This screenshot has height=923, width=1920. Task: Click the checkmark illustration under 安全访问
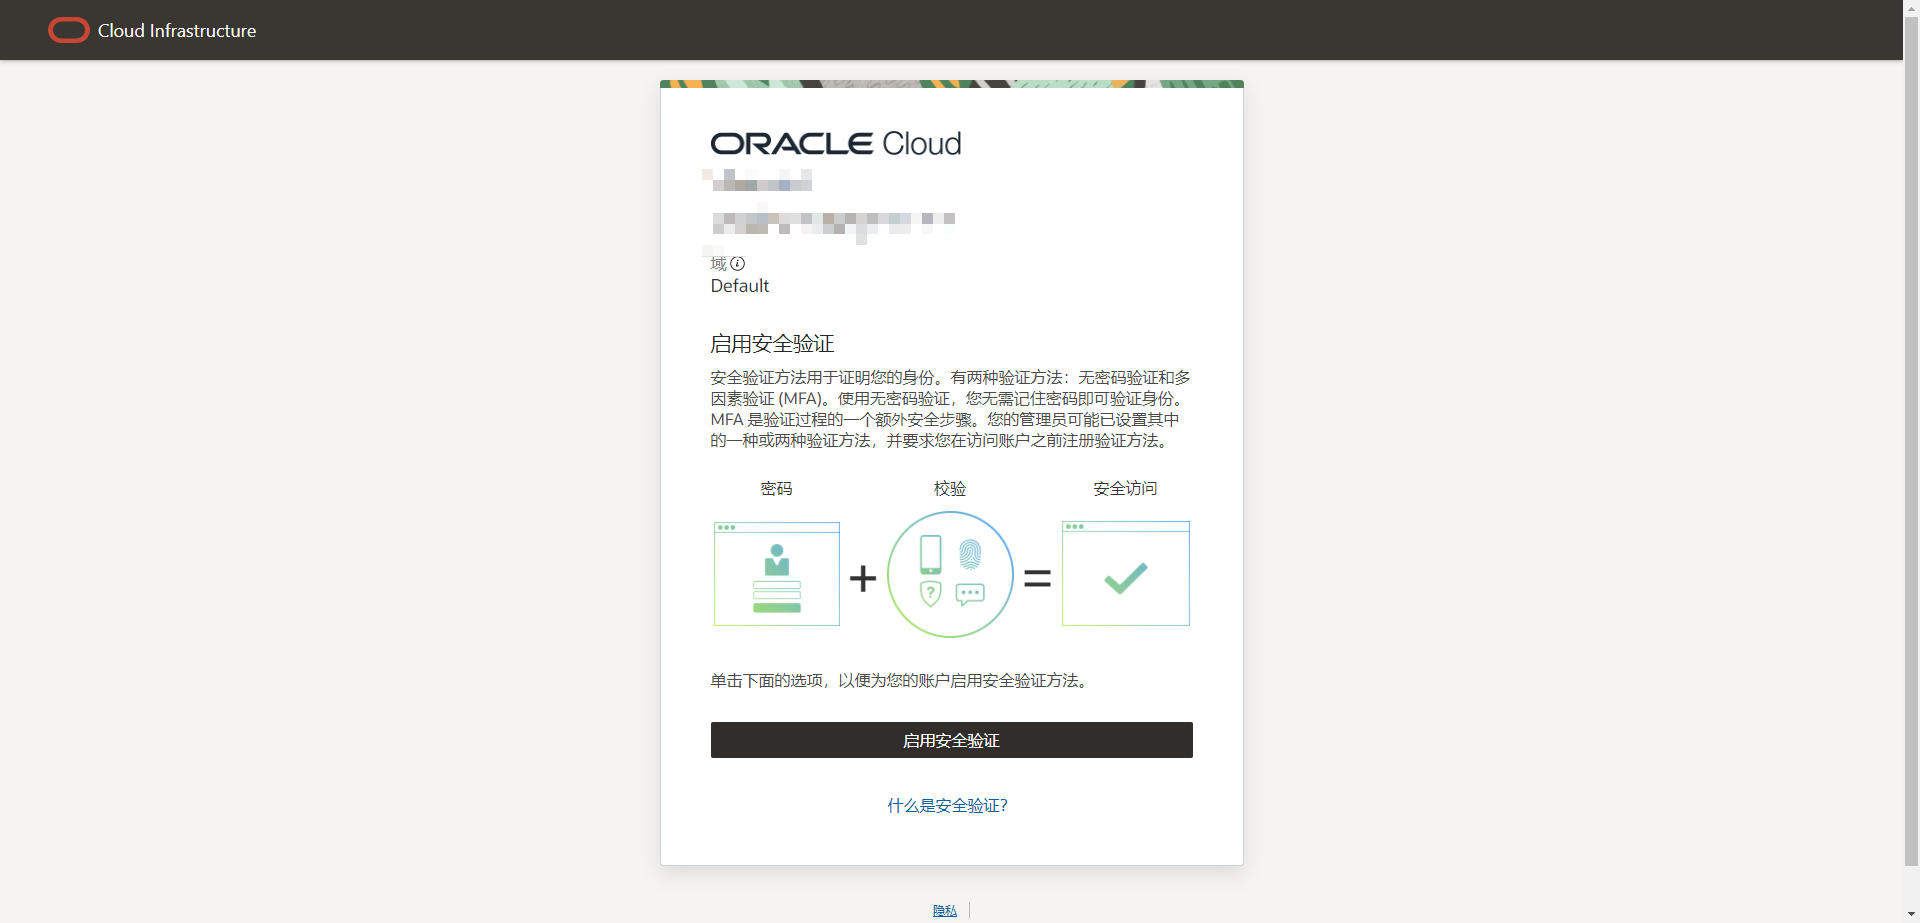(x=1126, y=574)
